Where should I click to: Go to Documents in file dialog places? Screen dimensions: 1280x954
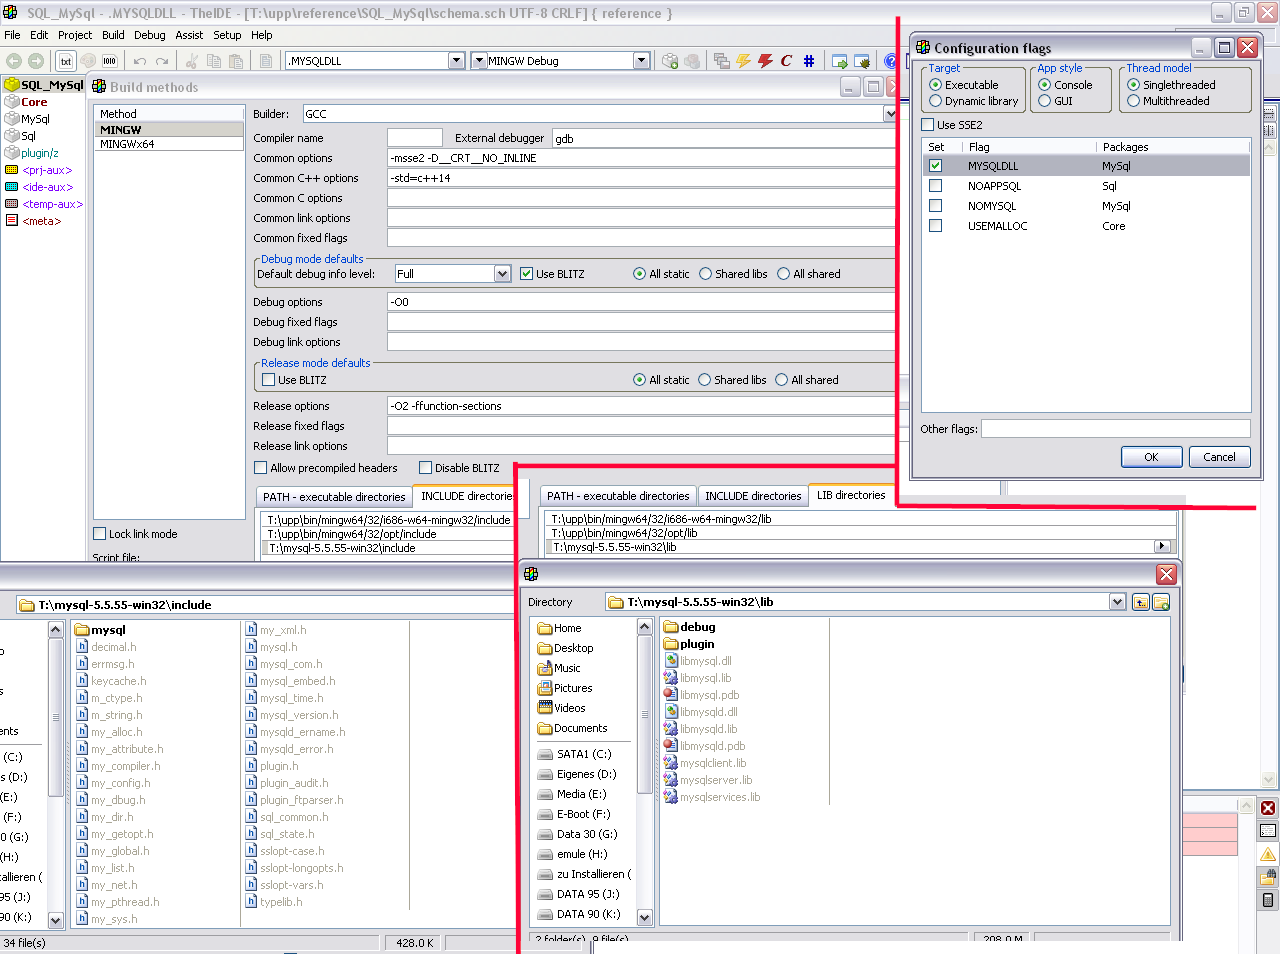580,728
